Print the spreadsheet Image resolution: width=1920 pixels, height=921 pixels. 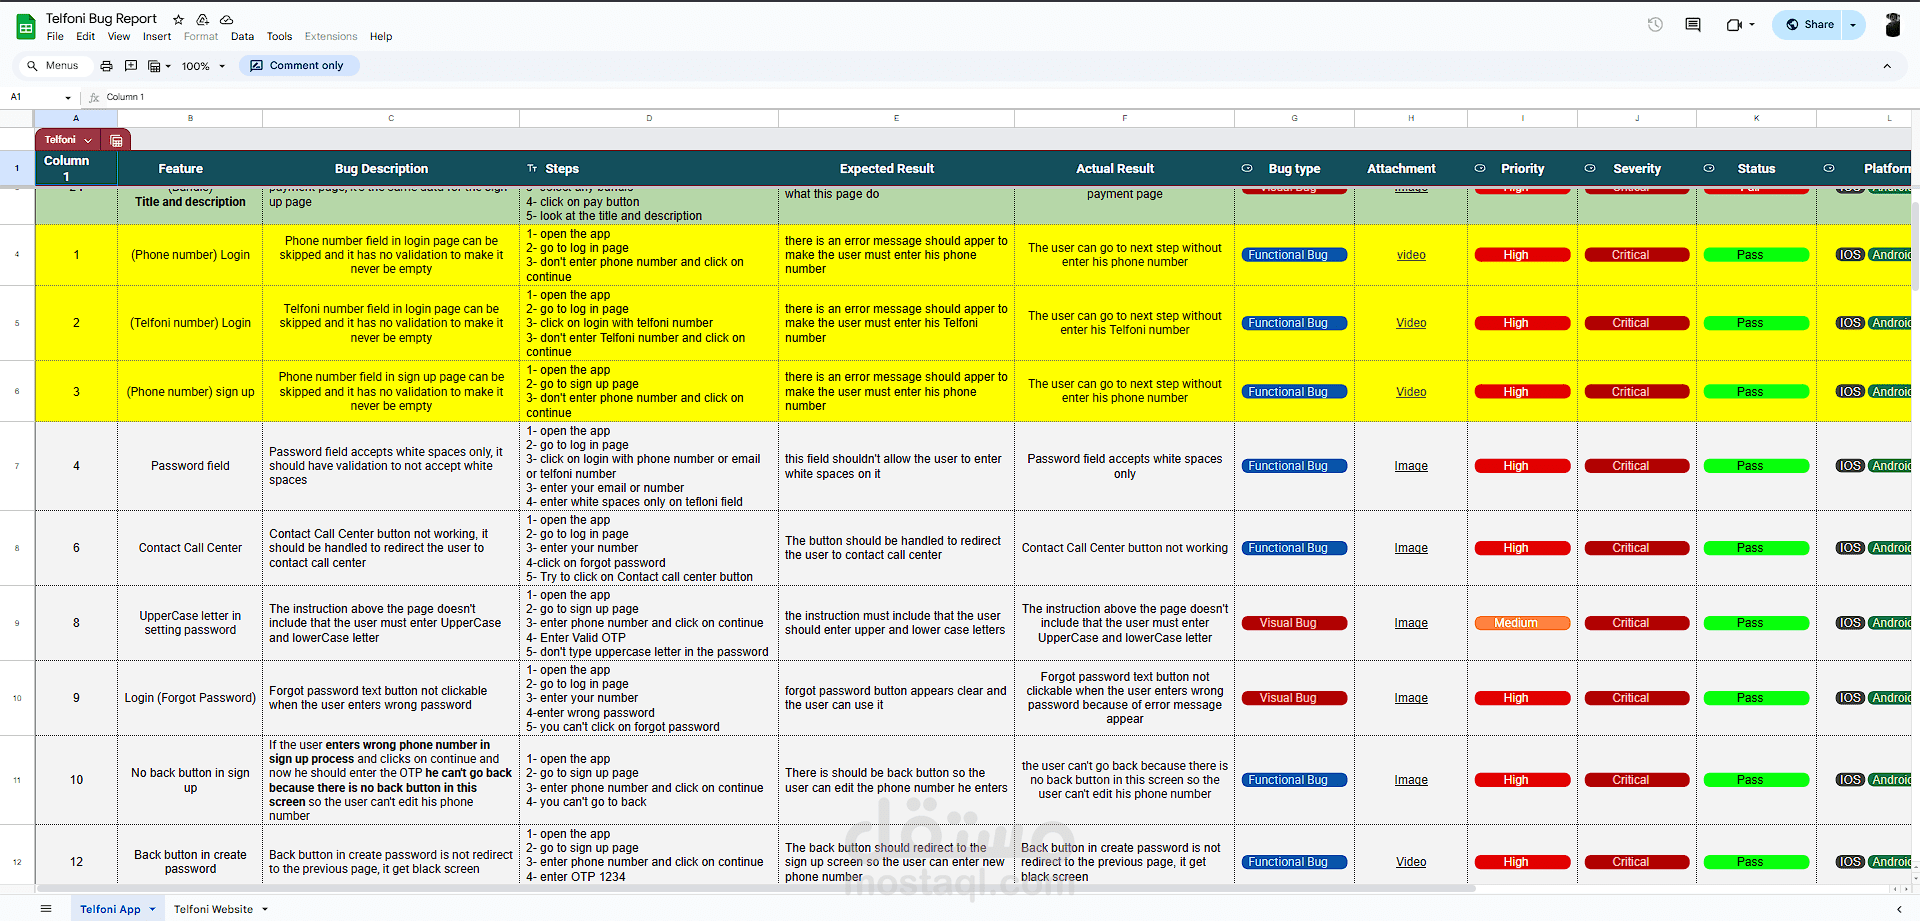click(106, 66)
